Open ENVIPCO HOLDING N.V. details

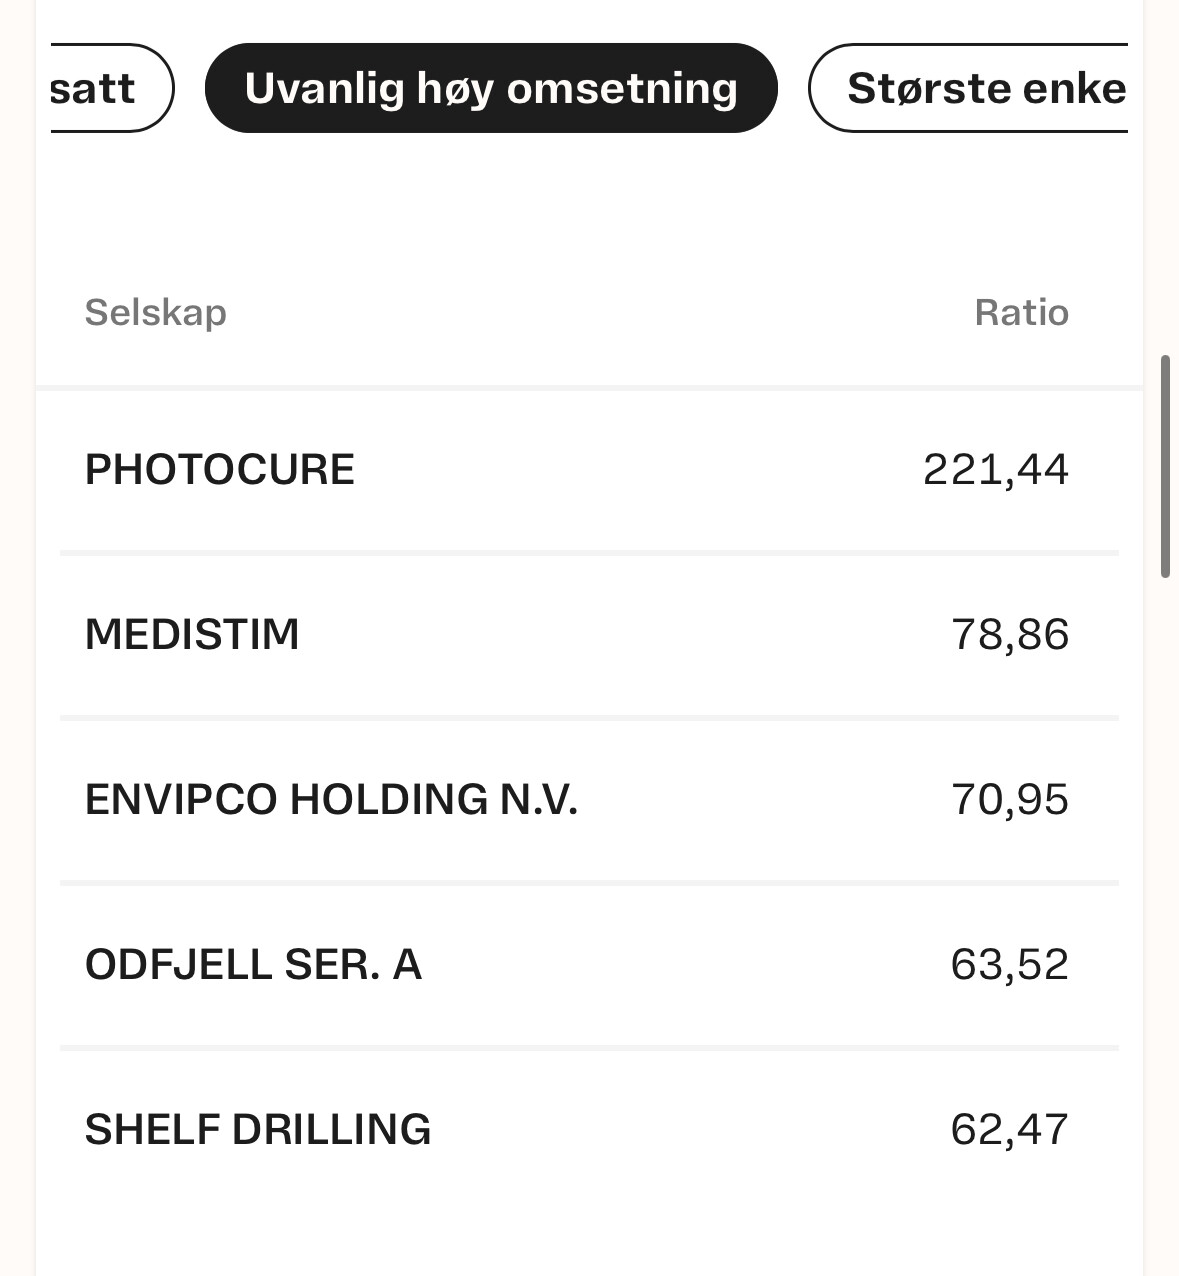(x=589, y=800)
